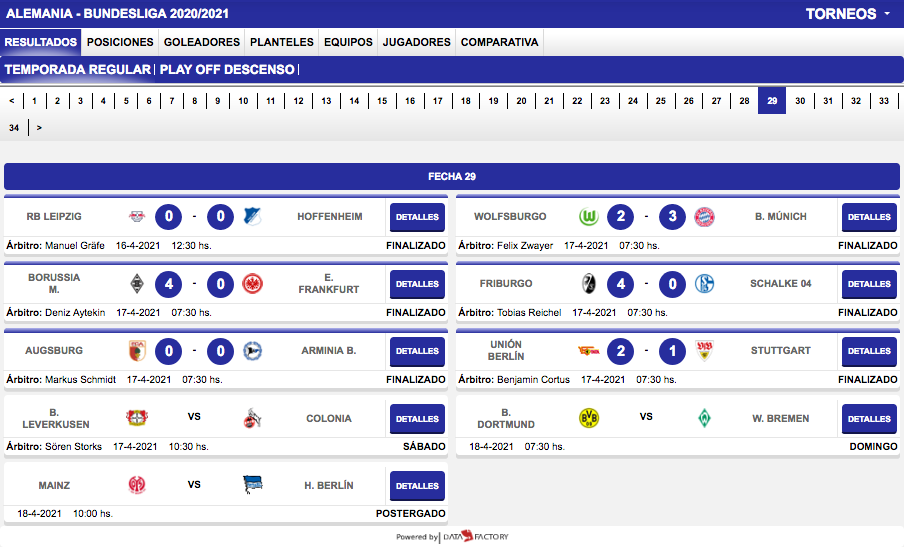Select matchday 5 in the pager
The image size is (904, 547).
coord(126,101)
